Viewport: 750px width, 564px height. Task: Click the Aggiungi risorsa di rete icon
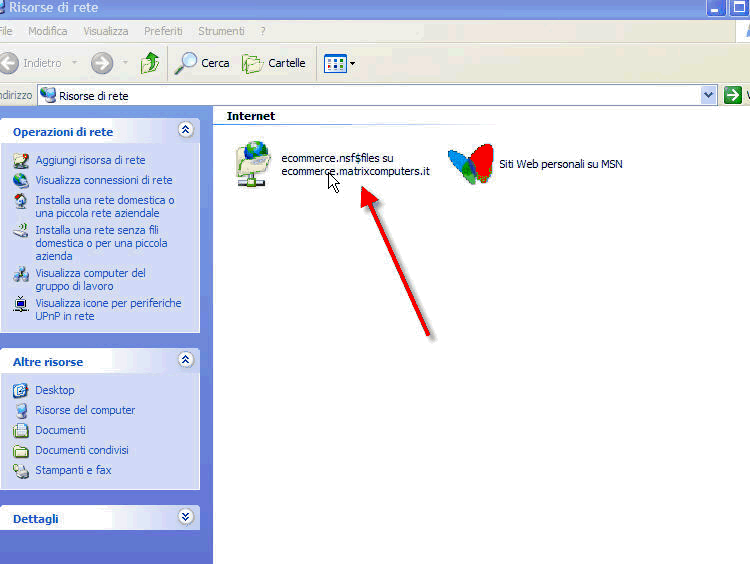pyautogui.click(x=21, y=161)
